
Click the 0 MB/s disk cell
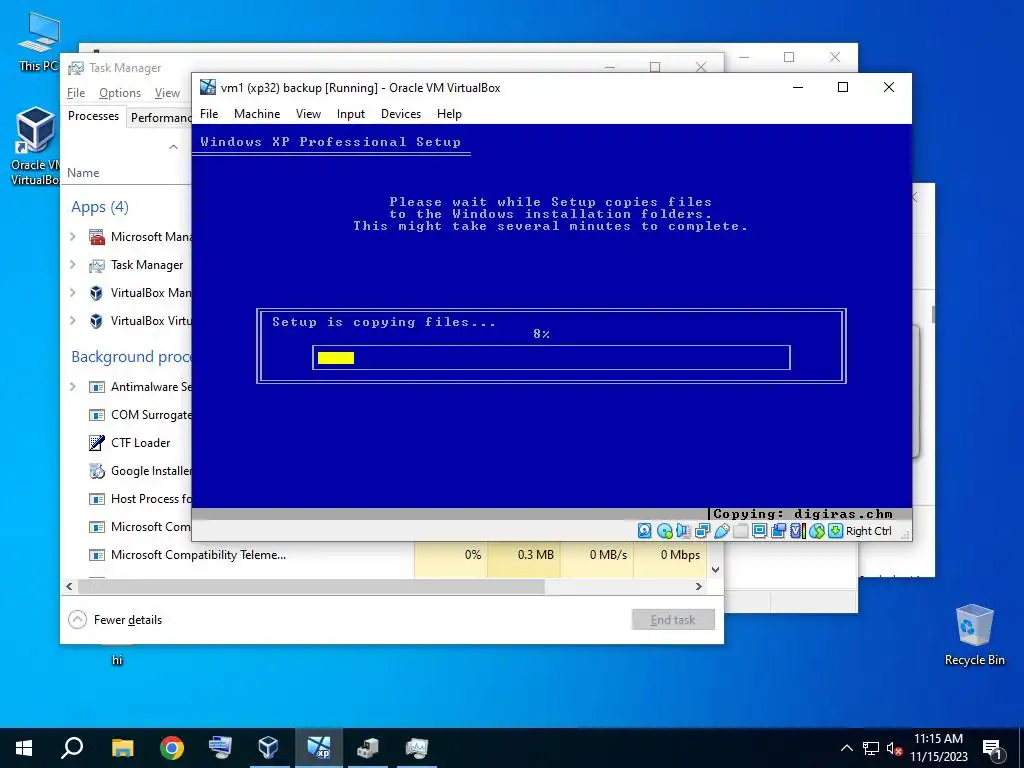[597, 555]
